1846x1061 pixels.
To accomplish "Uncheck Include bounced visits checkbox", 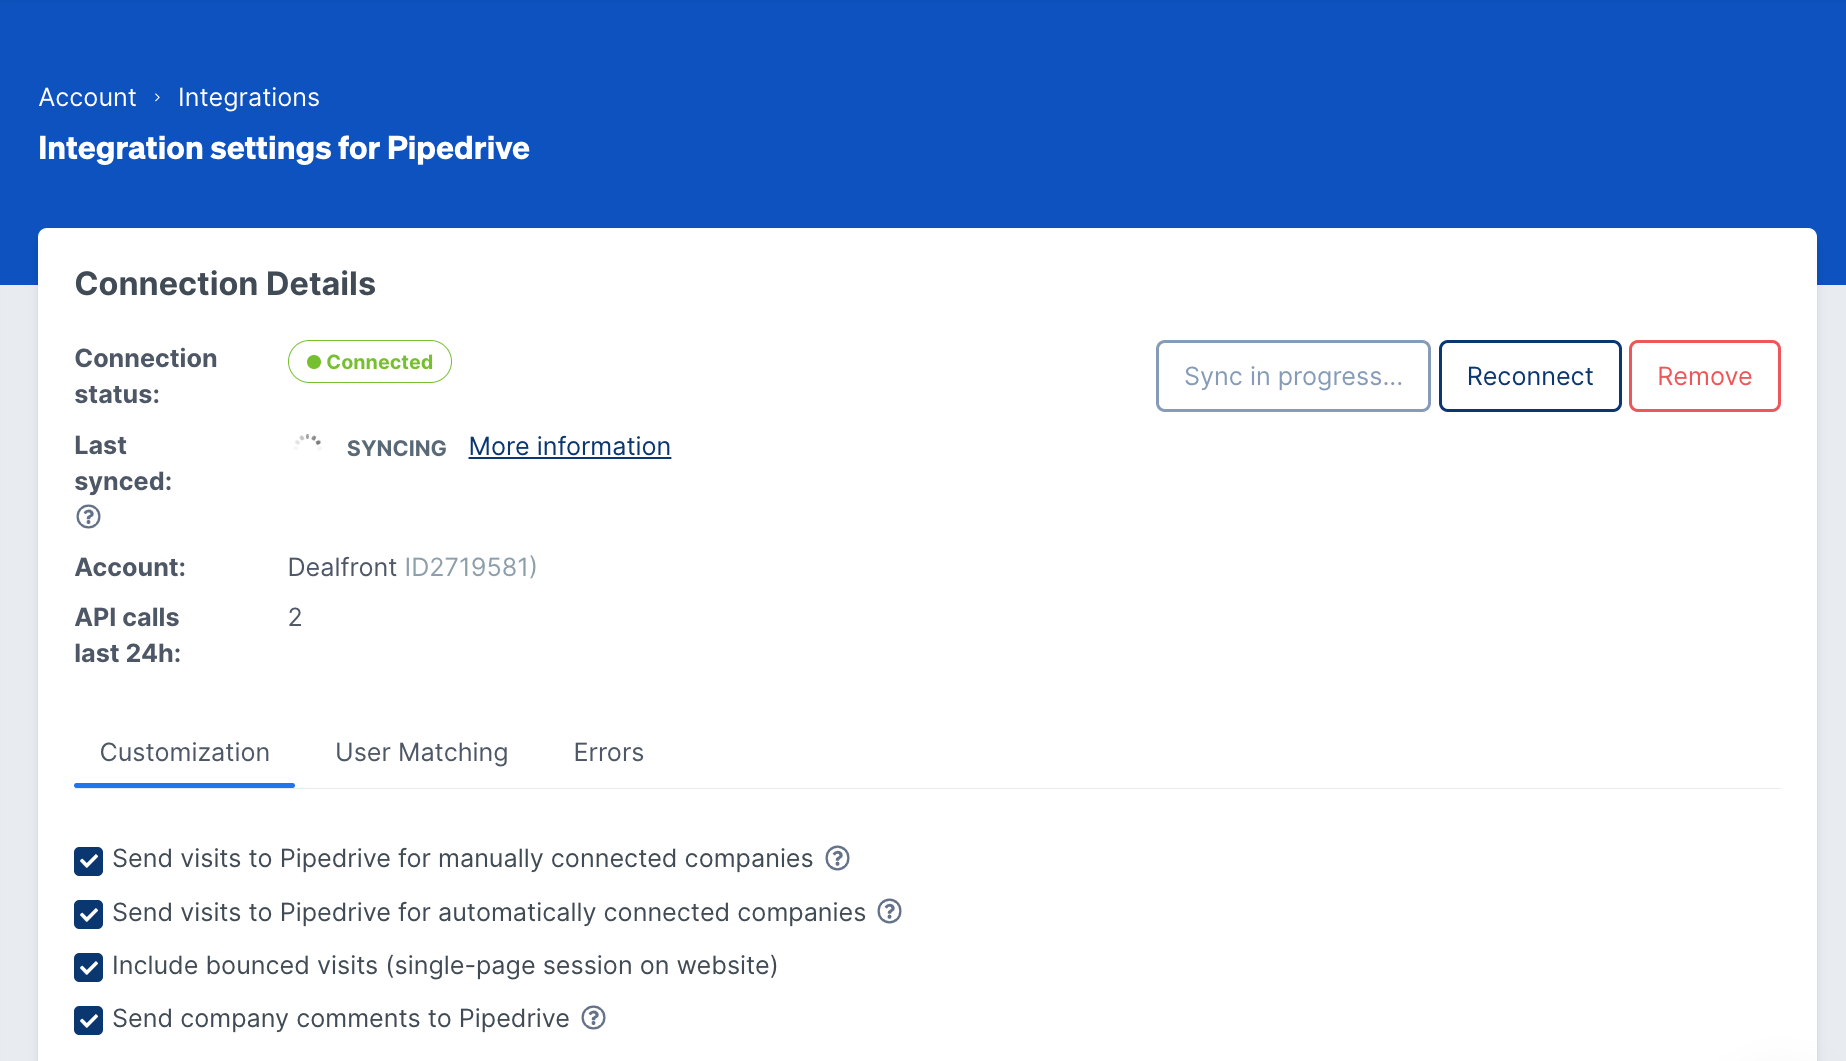I will tap(89, 967).
